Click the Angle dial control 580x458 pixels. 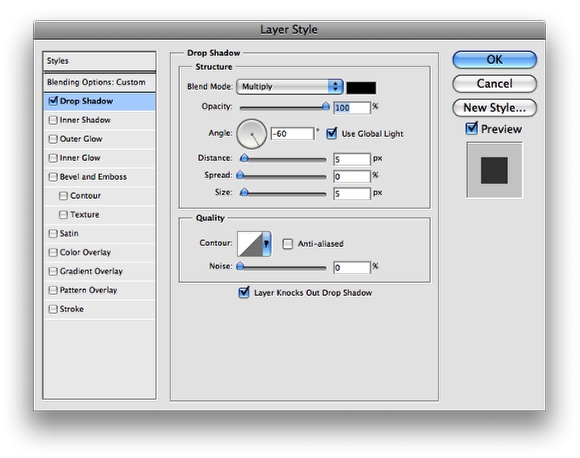point(252,134)
